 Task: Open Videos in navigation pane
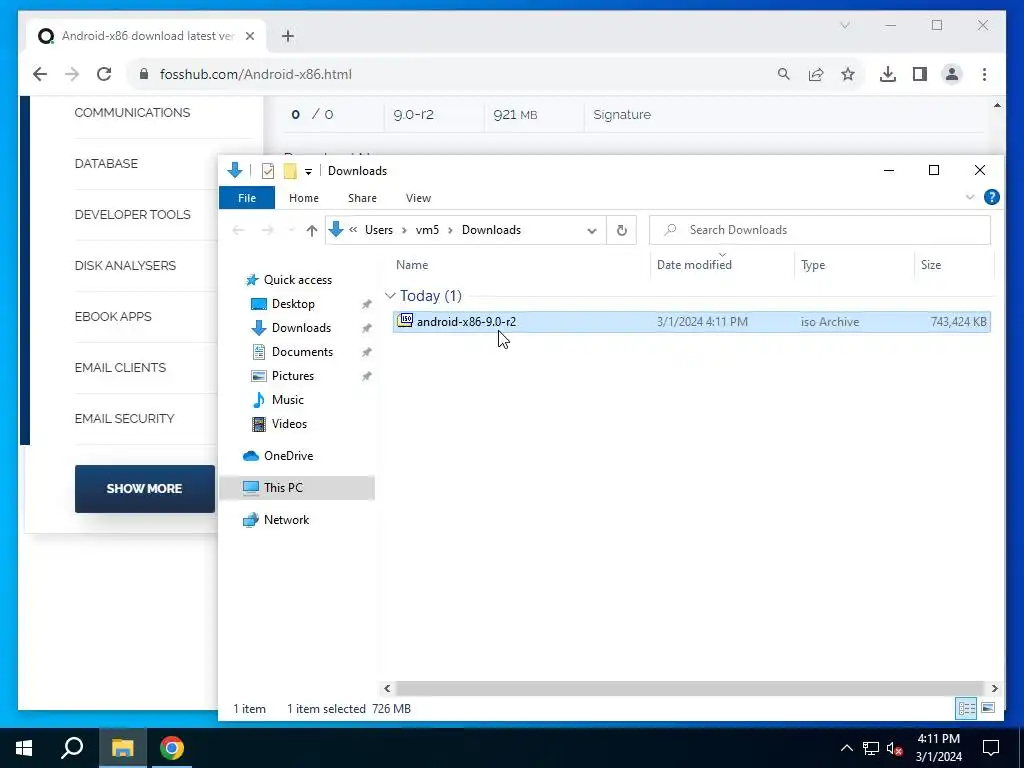point(289,424)
